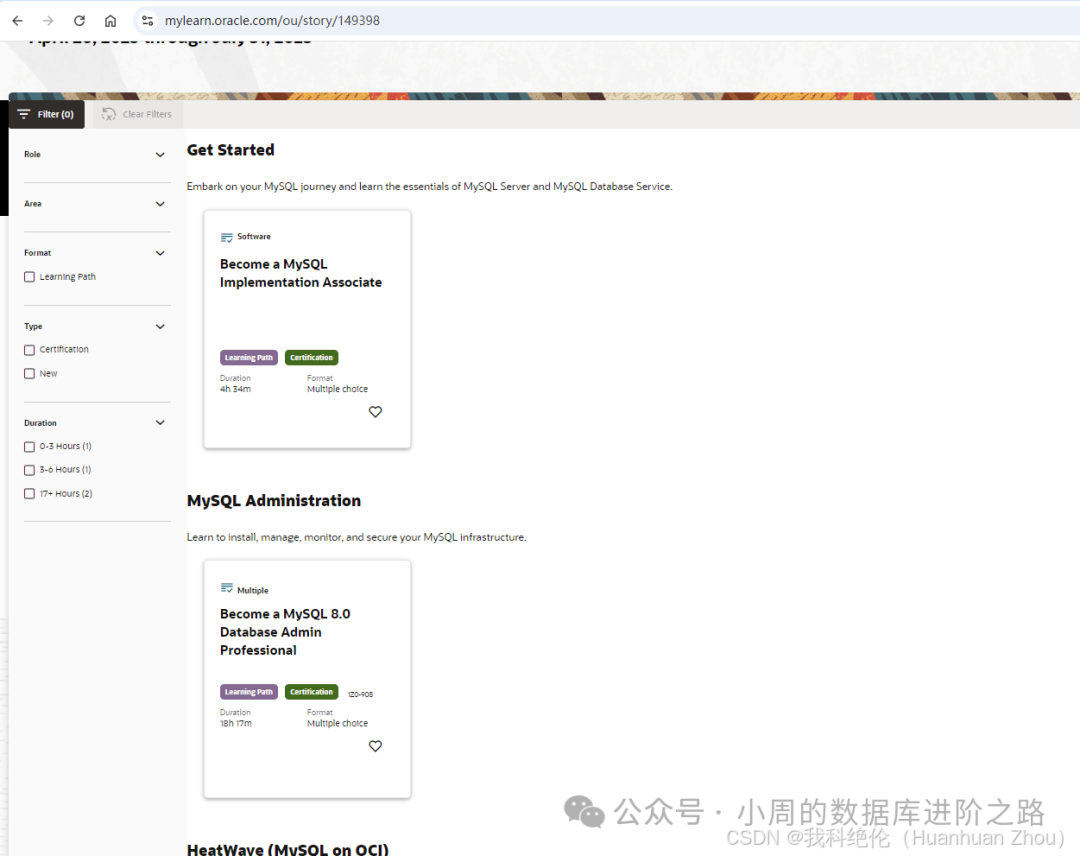Click Multiple choice format on Implementation Associate card
The height and width of the screenshot is (856, 1080).
tap(338, 389)
